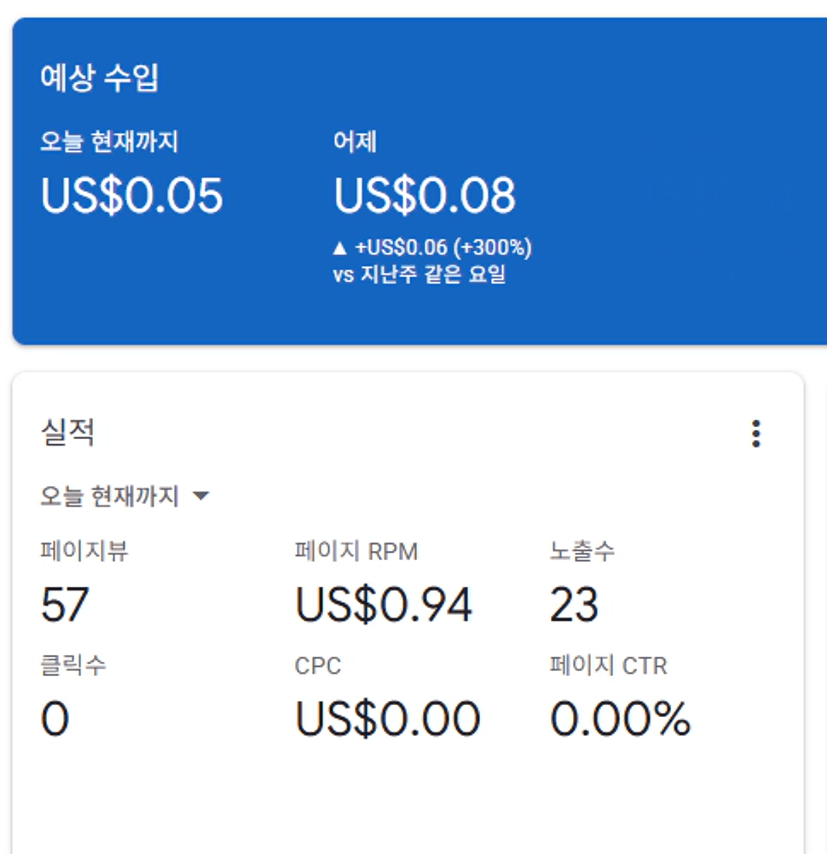This screenshot has width=827, height=854.
Task: Click the up triangle beside +US$0.06
Action: click(340, 247)
